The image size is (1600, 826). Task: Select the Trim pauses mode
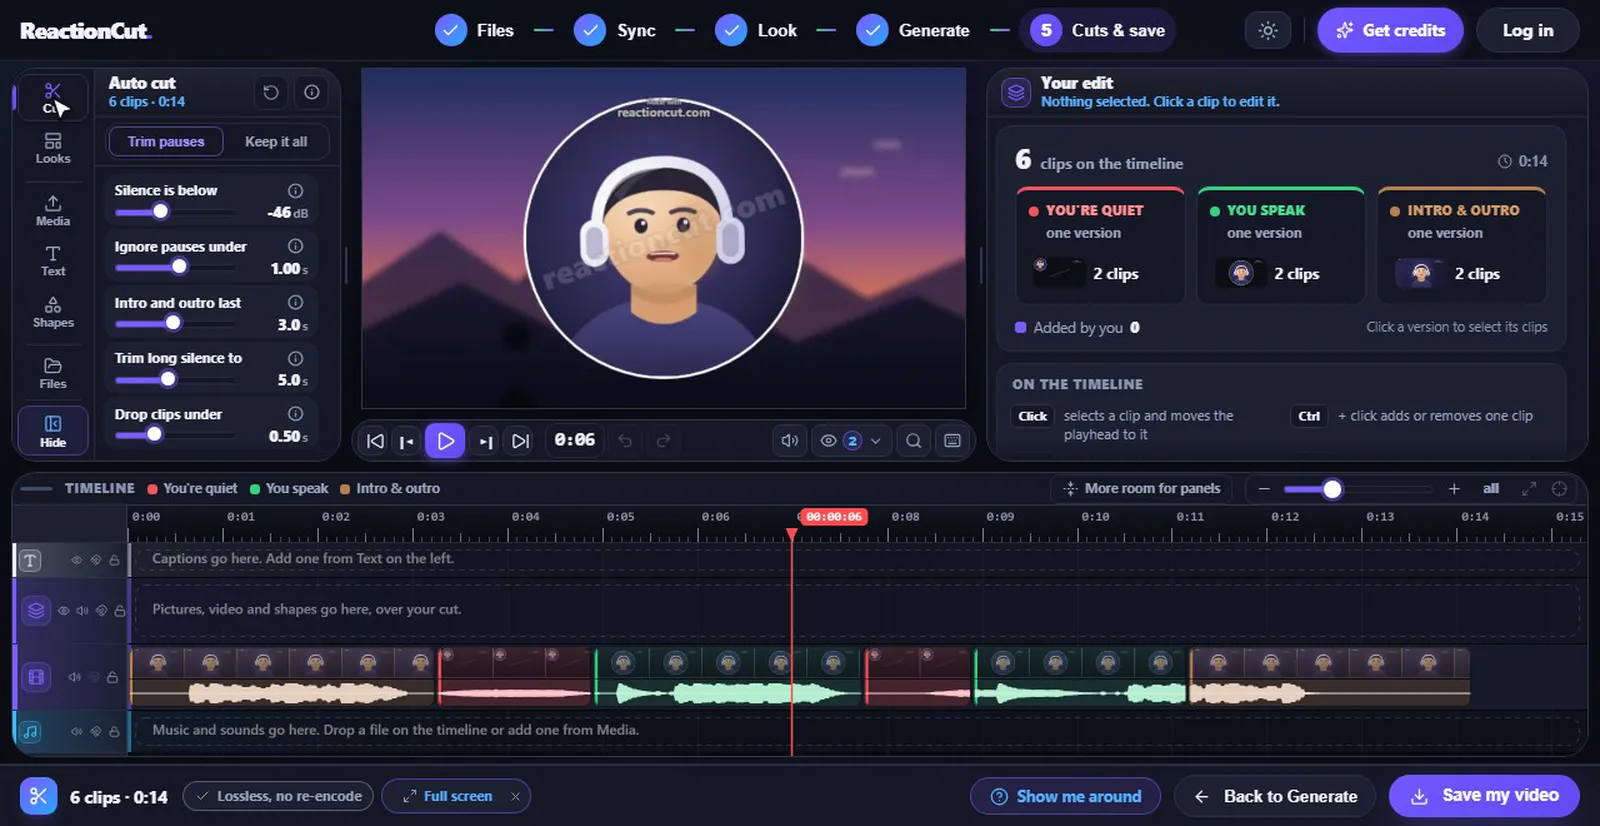coord(166,142)
